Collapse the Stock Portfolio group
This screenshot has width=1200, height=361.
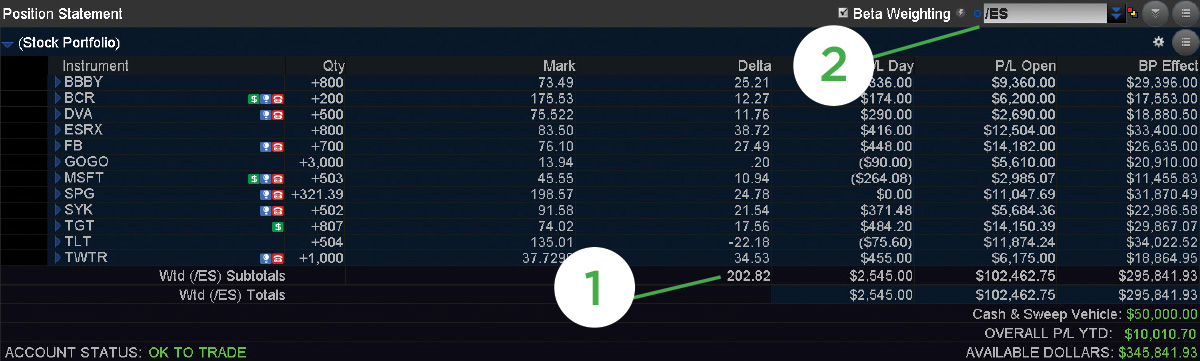8,44
